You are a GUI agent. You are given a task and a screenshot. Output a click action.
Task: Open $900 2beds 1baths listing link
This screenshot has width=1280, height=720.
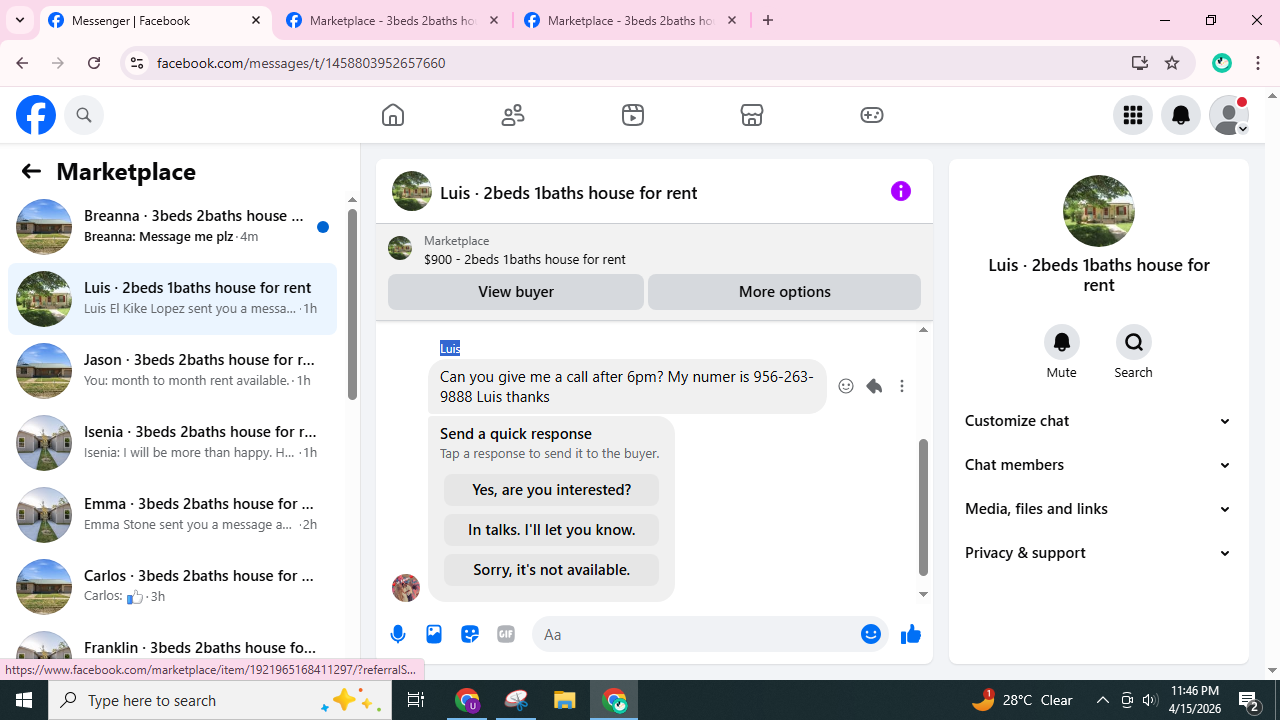524,259
